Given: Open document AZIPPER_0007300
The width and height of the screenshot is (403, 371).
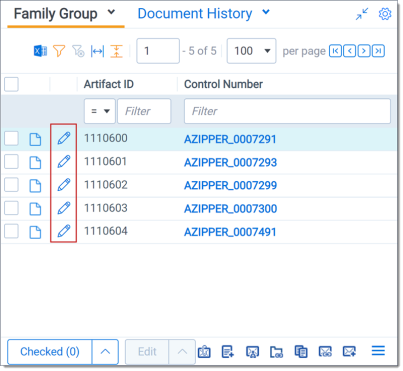Looking at the screenshot, I should pos(230,209).
